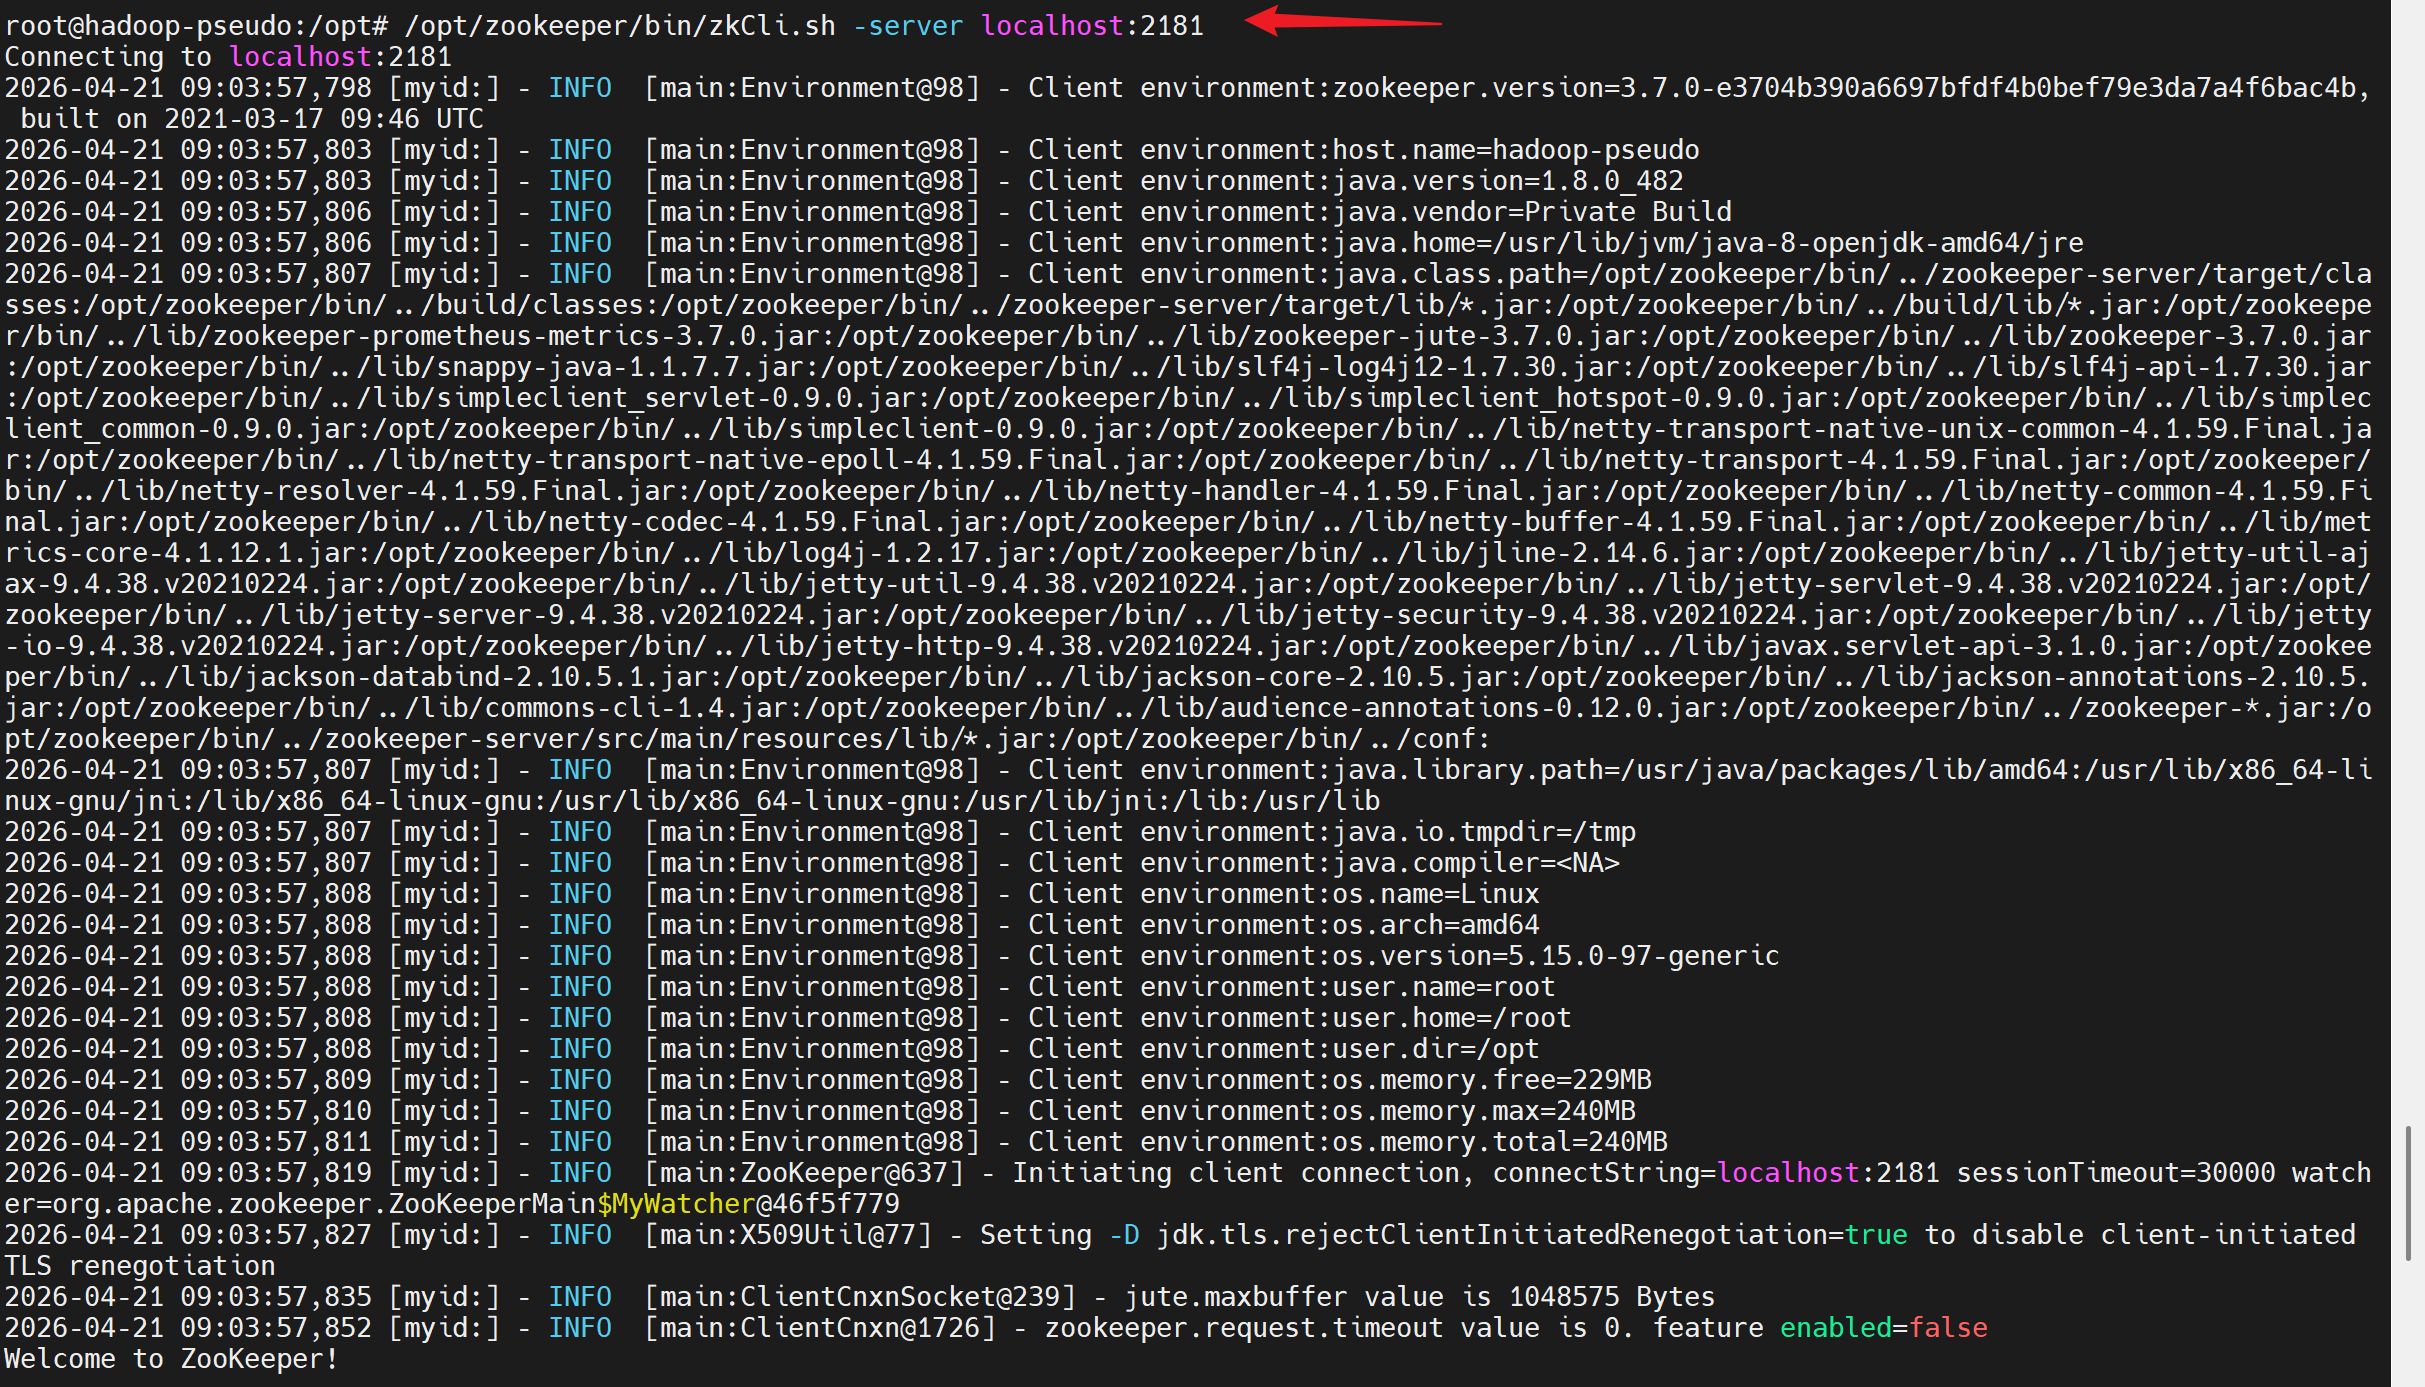This screenshot has width=2425, height=1387.
Task: Click the 'user.name=root' log entry
Action: 1443,987
